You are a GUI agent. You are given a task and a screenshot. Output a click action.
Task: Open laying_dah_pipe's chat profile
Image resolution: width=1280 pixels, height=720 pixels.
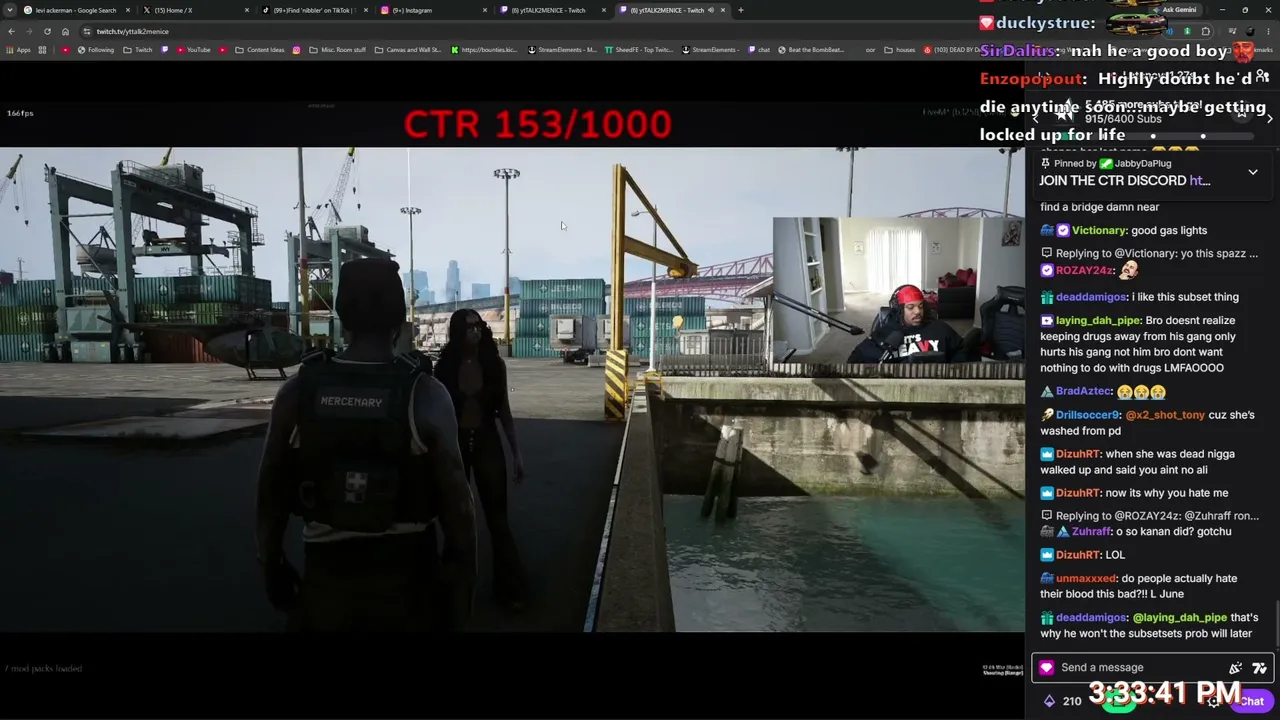[x=1098, y=320]
